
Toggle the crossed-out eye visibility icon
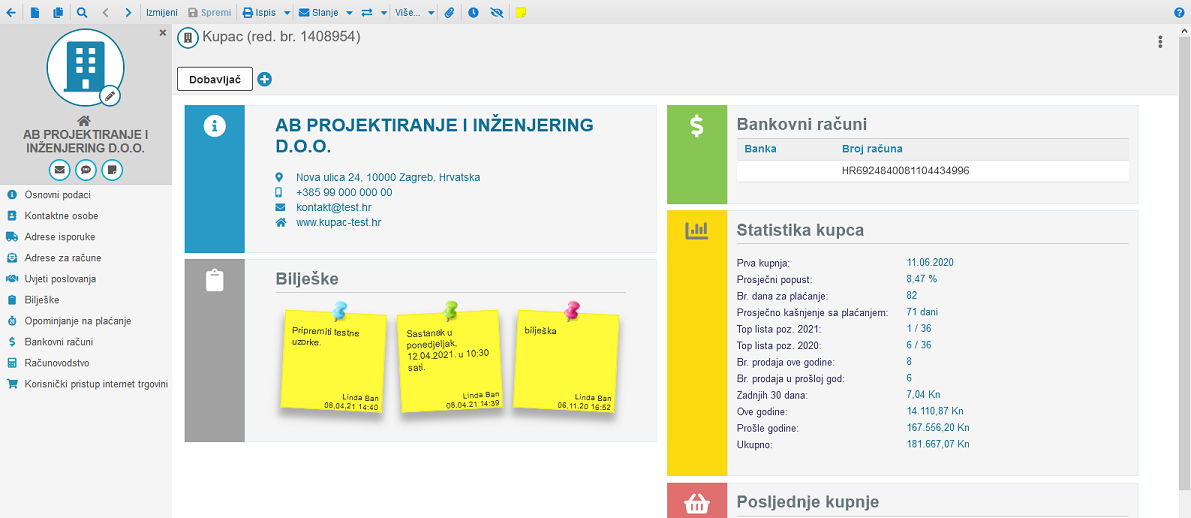click(x=497, y=13)
